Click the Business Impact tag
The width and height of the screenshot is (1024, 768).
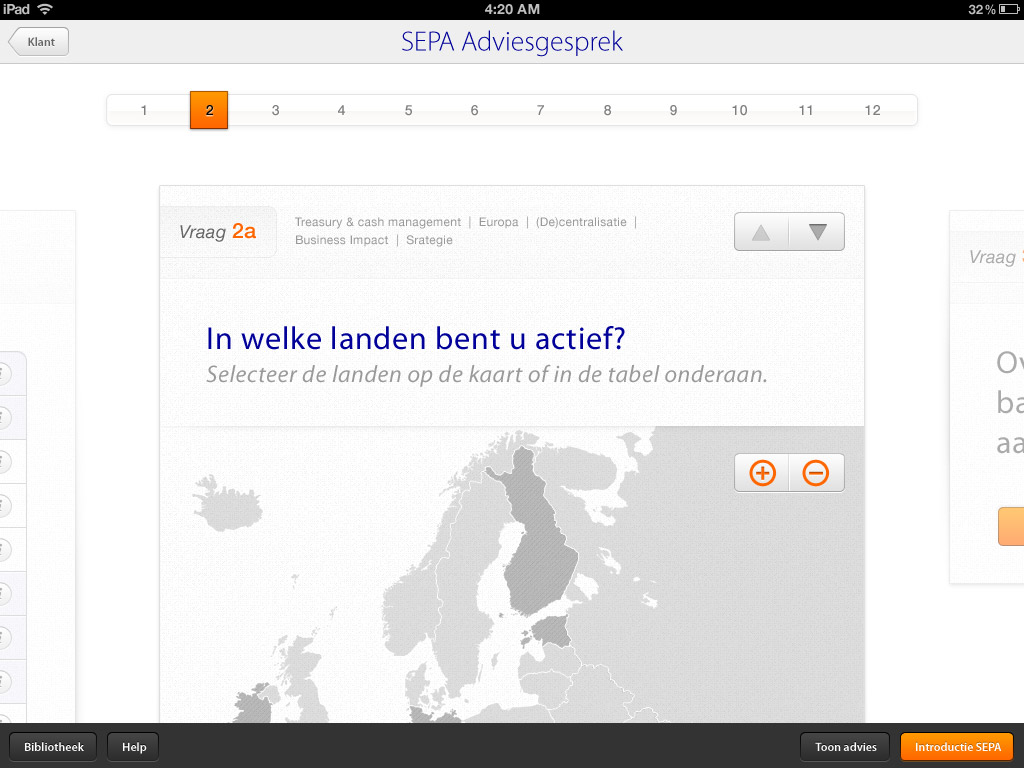[342, 240]
